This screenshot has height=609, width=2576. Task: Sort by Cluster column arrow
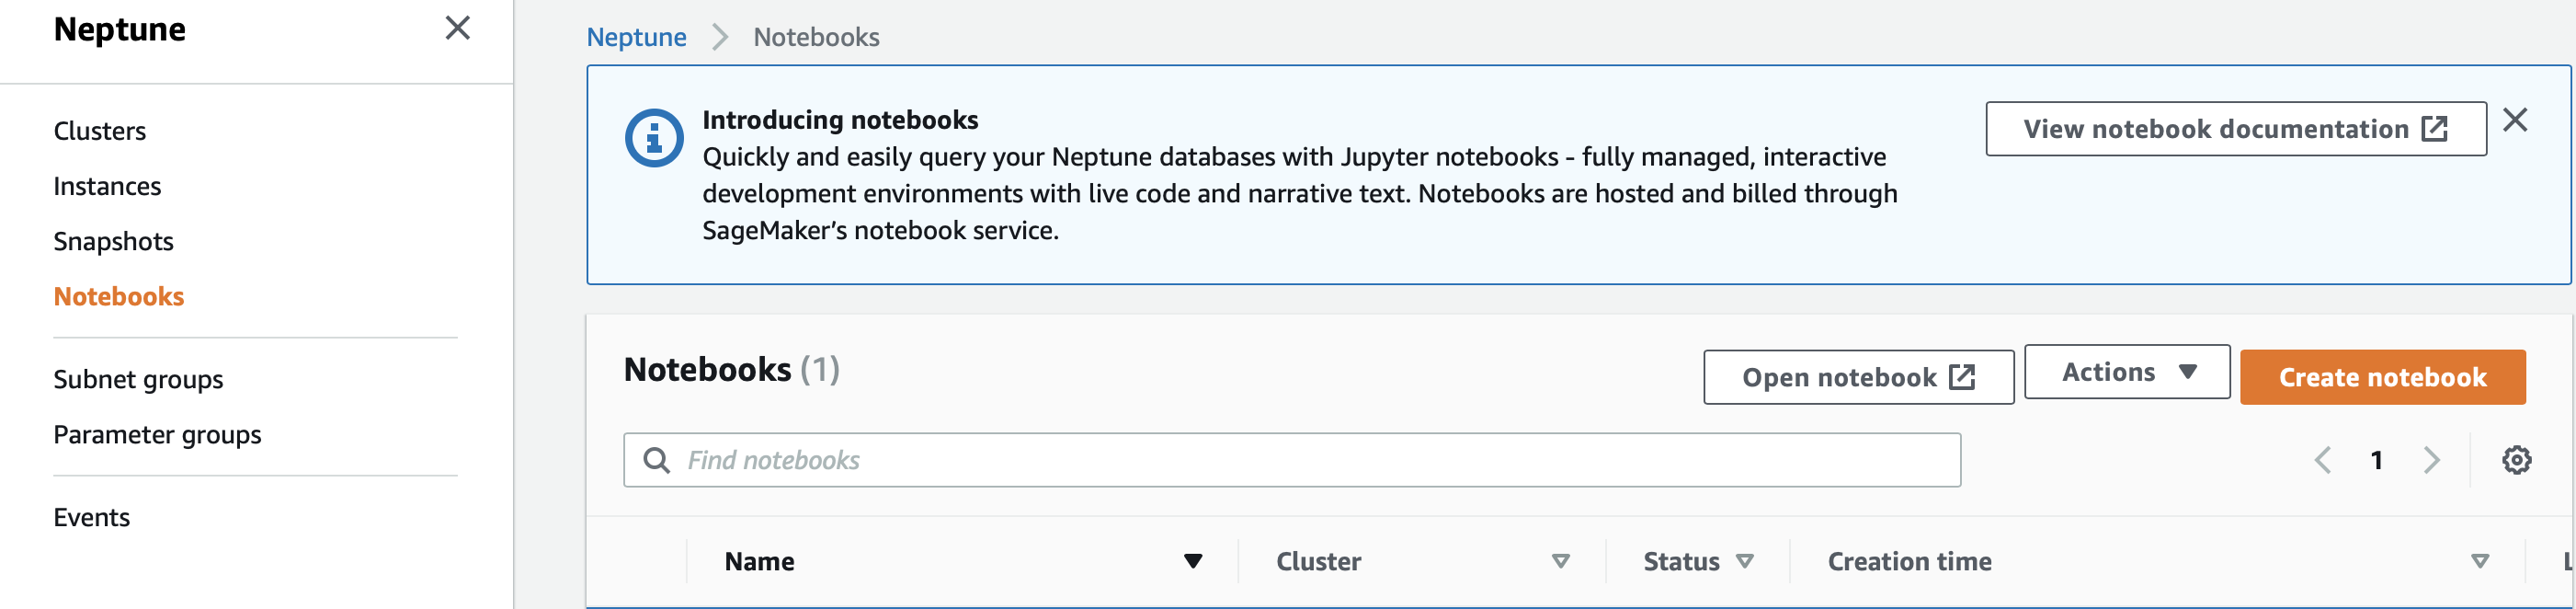pyautogui.click(x=1560, y=561)
